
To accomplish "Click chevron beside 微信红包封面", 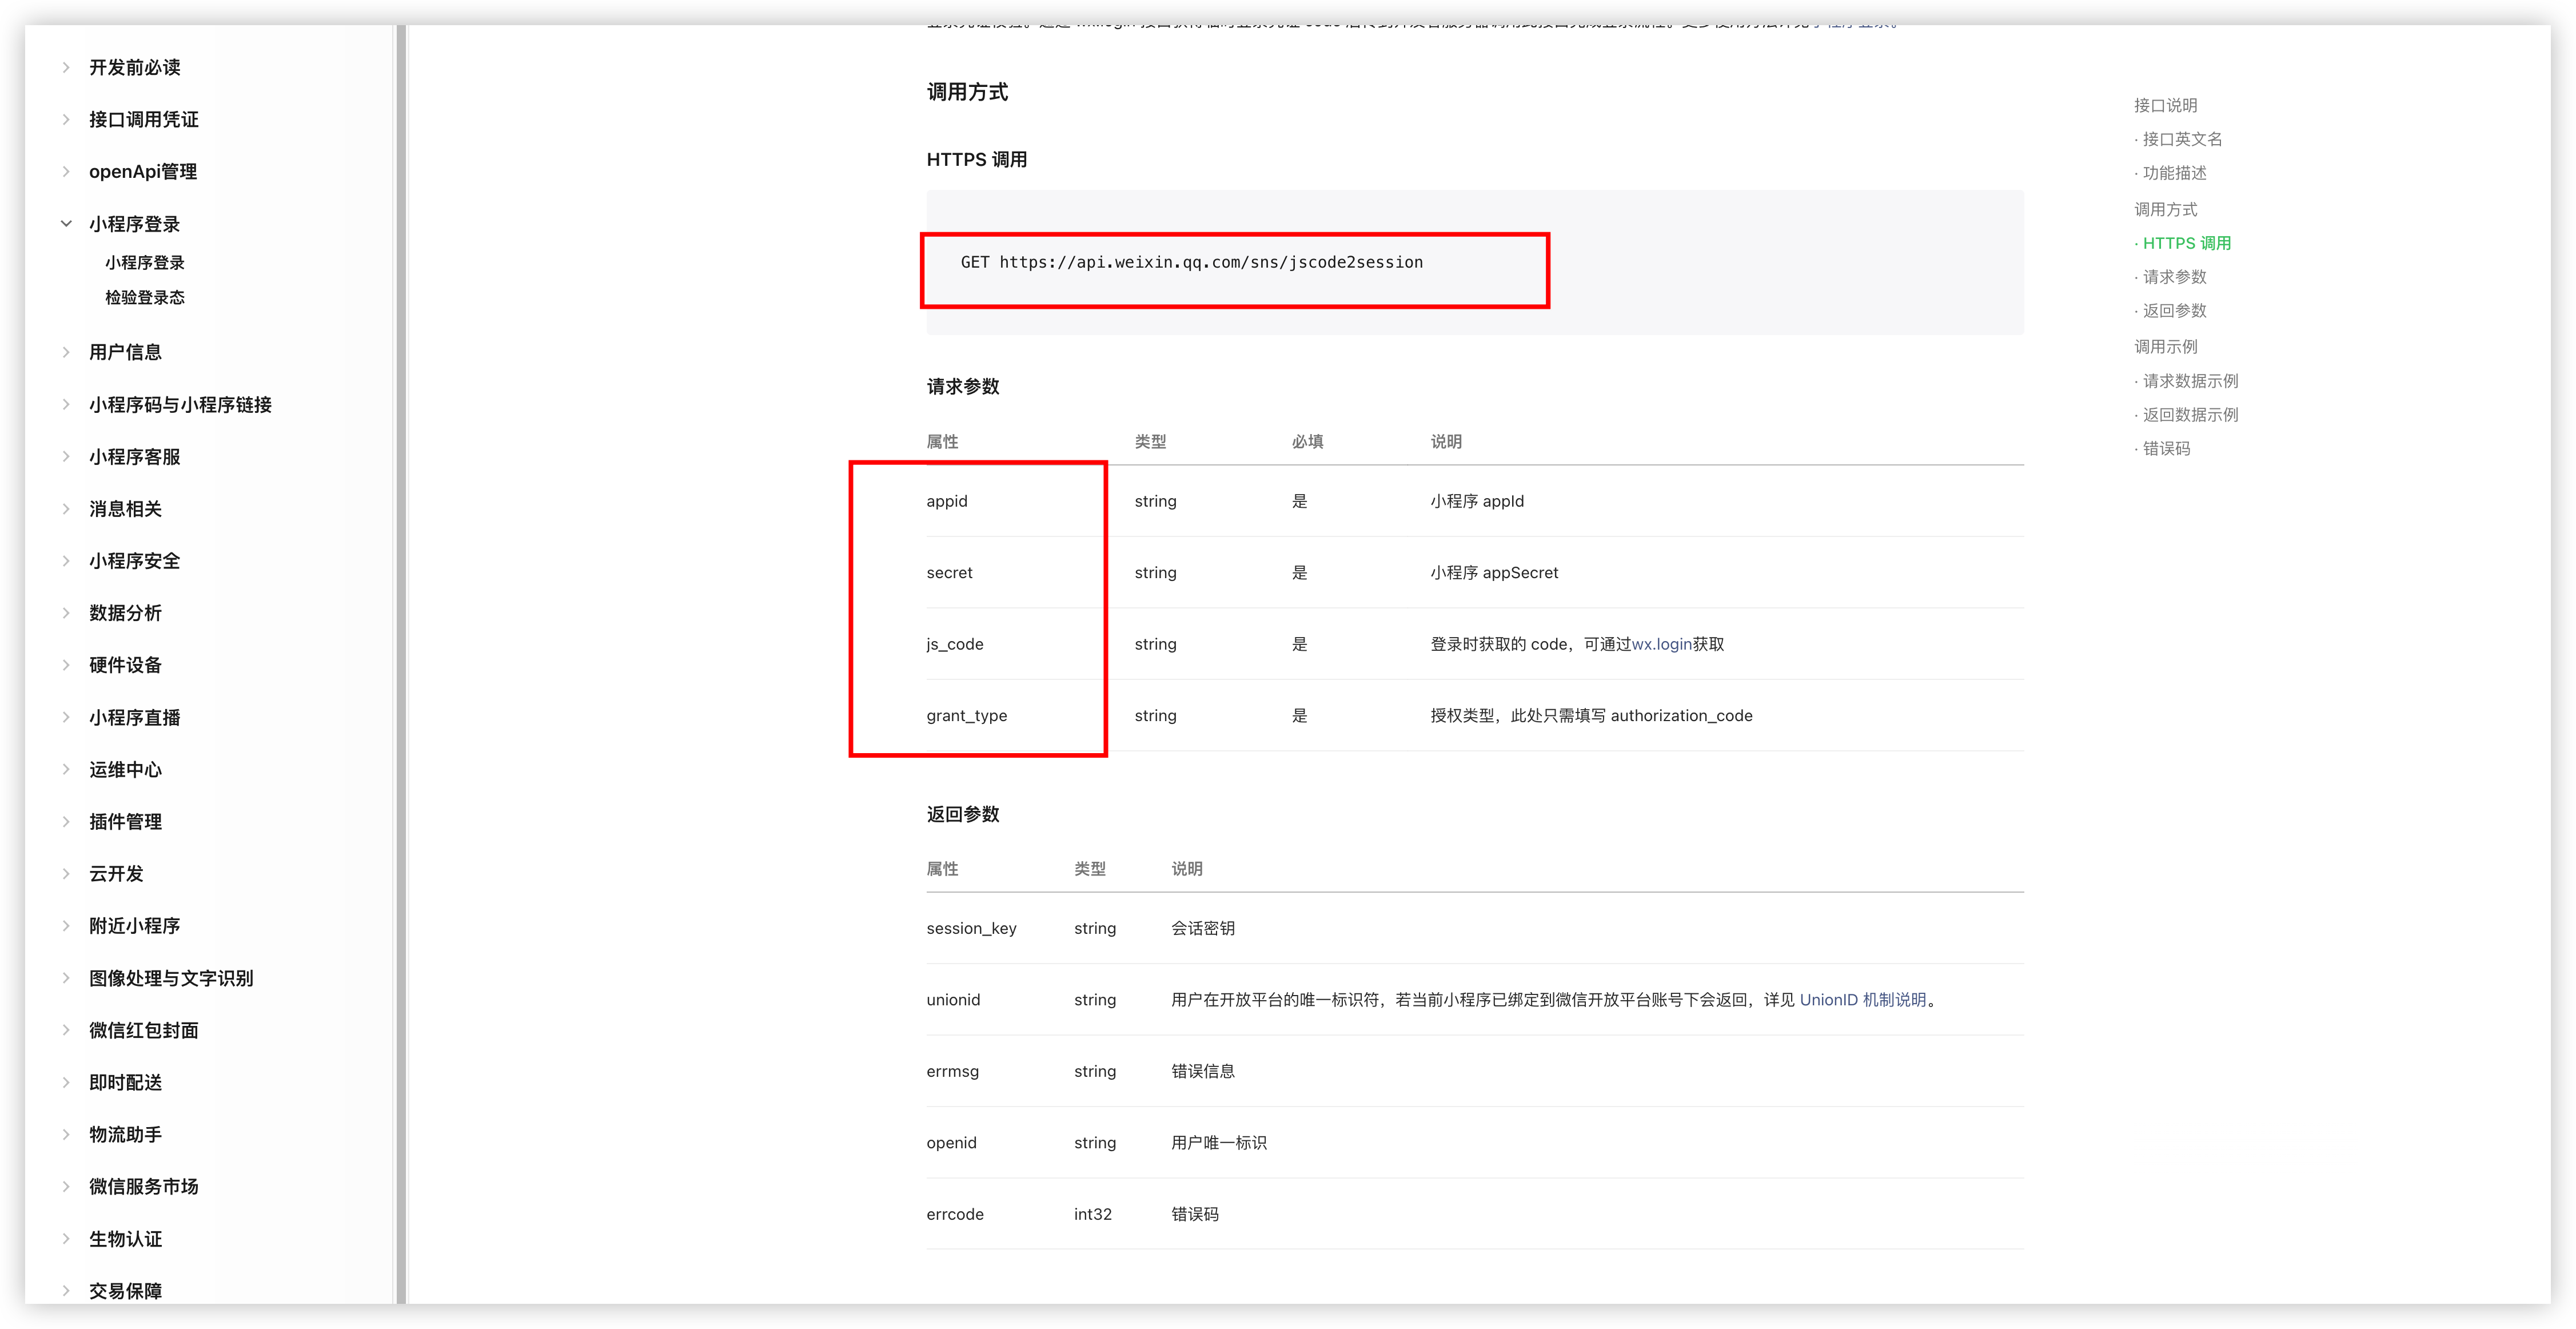I will click(x=66, y=1030).
